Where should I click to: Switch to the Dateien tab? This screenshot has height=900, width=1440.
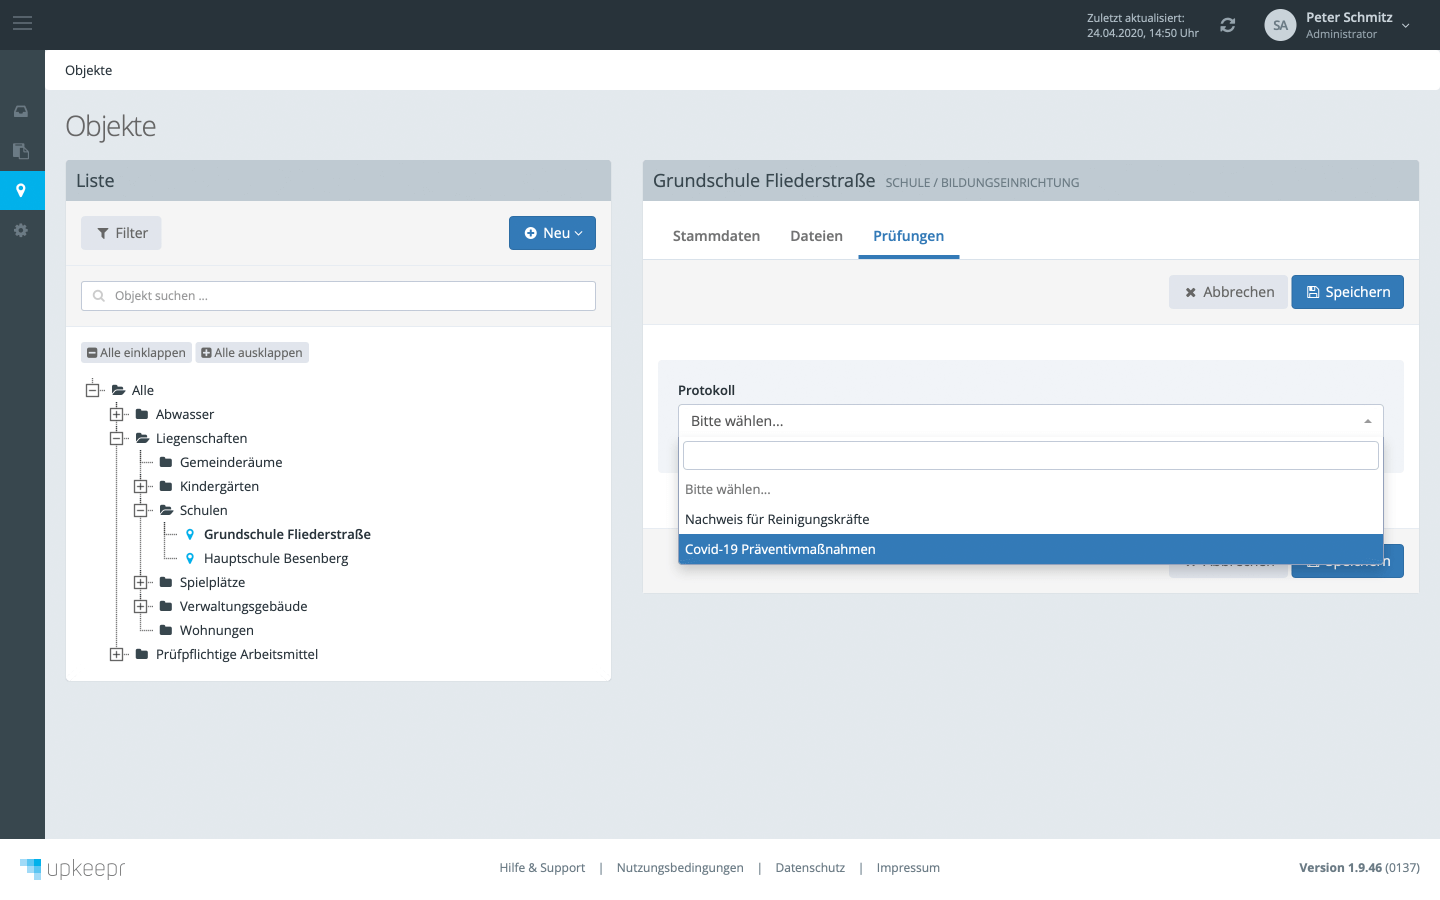[816, 236]
